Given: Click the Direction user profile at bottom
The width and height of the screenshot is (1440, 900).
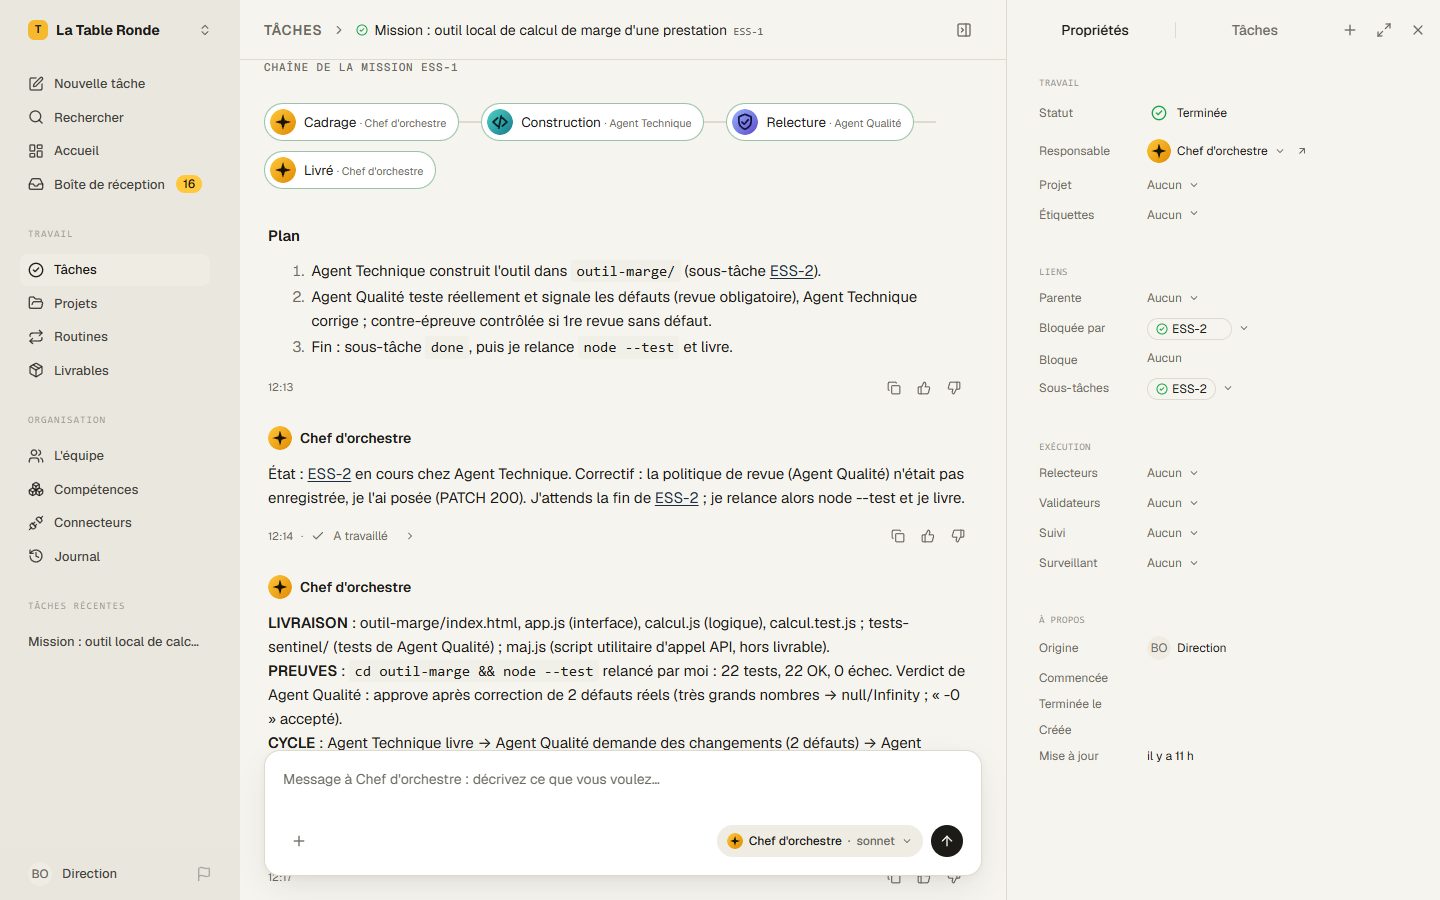Looking at the screenshot, I should [x=75, y=873].
